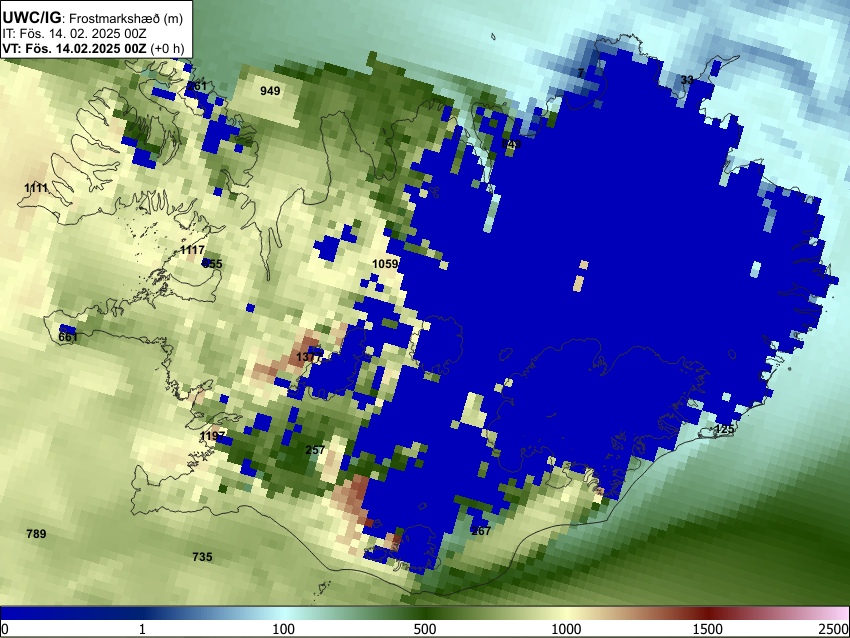Viewport: 850px width, 638px height.
Task: Choose the 257 value in the green area
Action: 315,450
